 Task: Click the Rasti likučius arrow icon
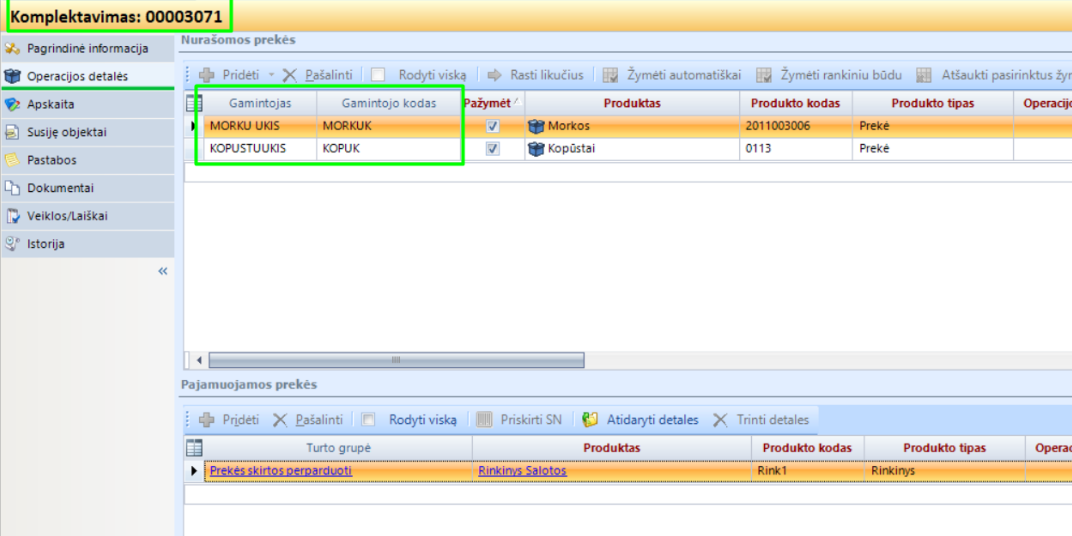tap(494, 75)
